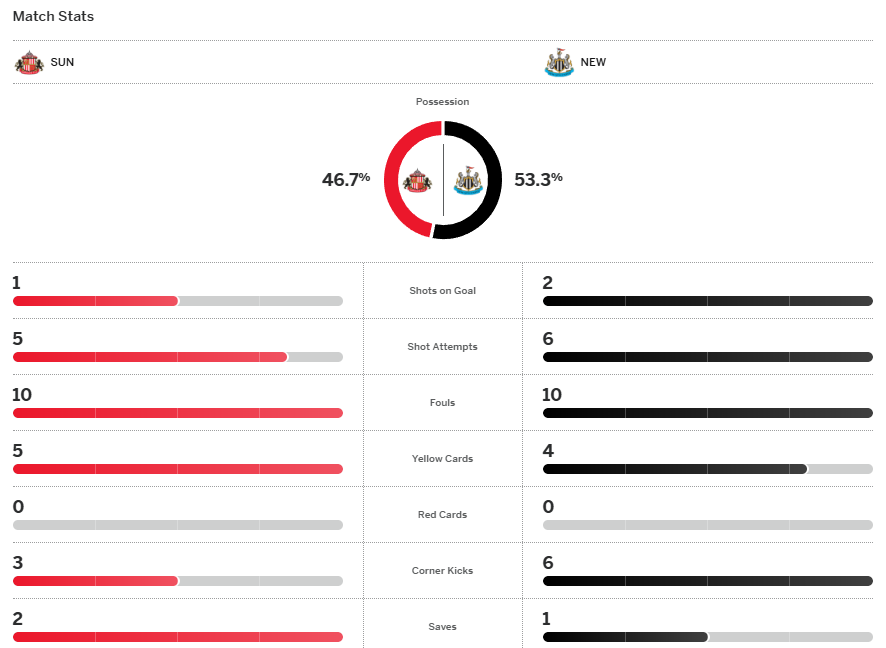Click Newcastle's Saves bar
The width and height of the screenshot is (886, 648).
[625, 637]
